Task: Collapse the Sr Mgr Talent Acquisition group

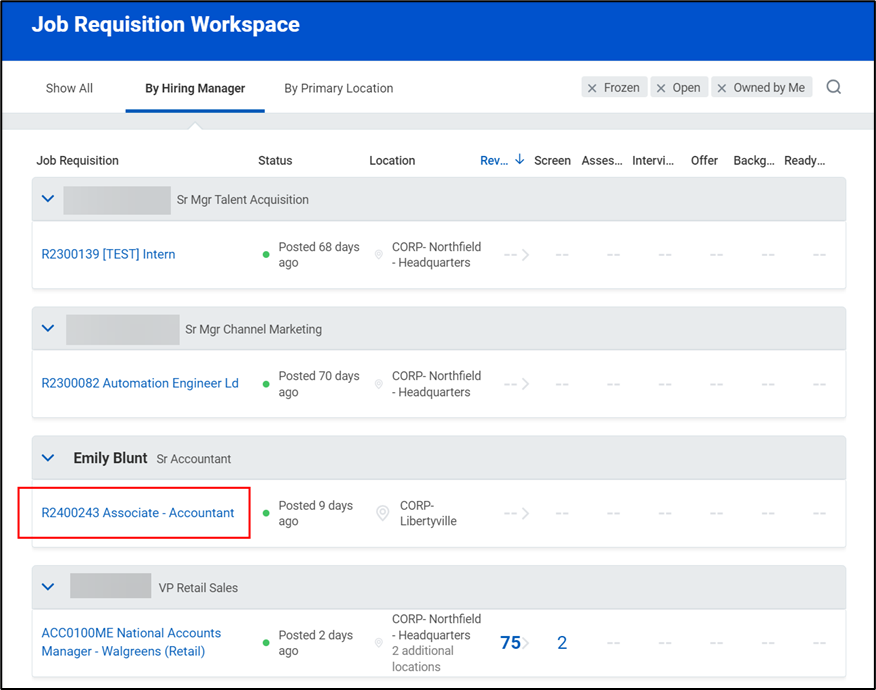Action: (x=47, y=198)
